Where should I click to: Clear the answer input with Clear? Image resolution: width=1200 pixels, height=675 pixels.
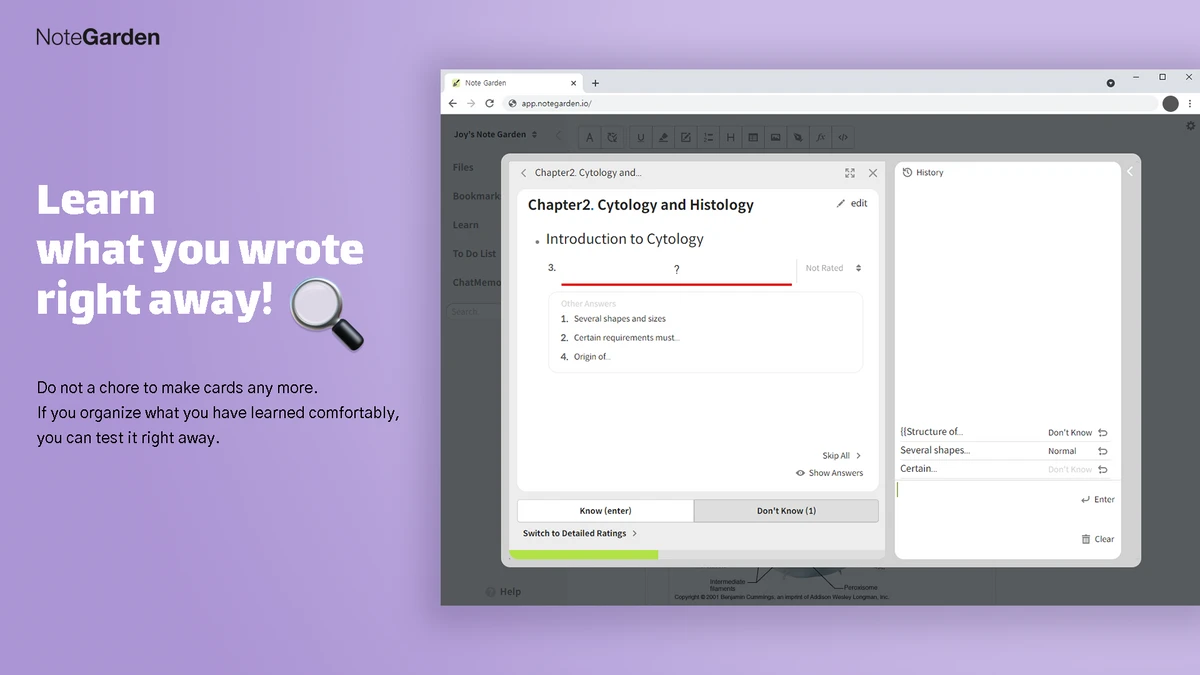(x=1098, y=539)
